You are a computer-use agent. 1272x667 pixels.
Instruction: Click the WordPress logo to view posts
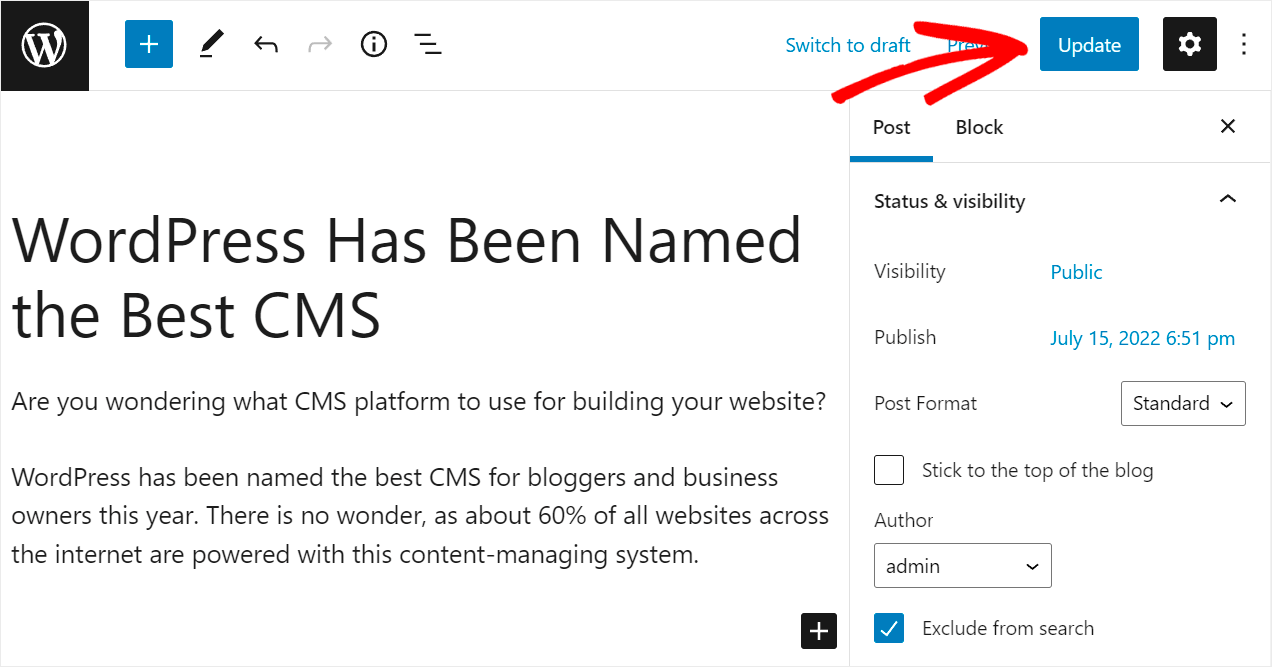[45, 46]
